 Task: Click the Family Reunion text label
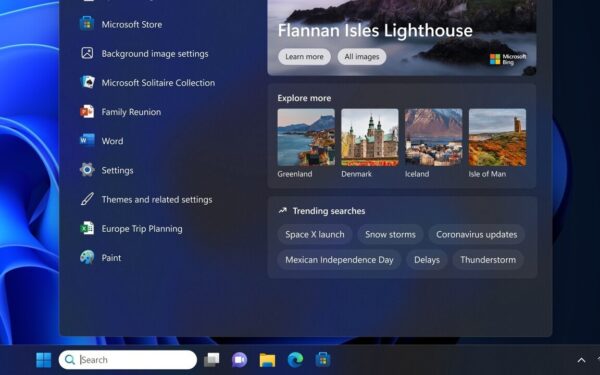131,112
